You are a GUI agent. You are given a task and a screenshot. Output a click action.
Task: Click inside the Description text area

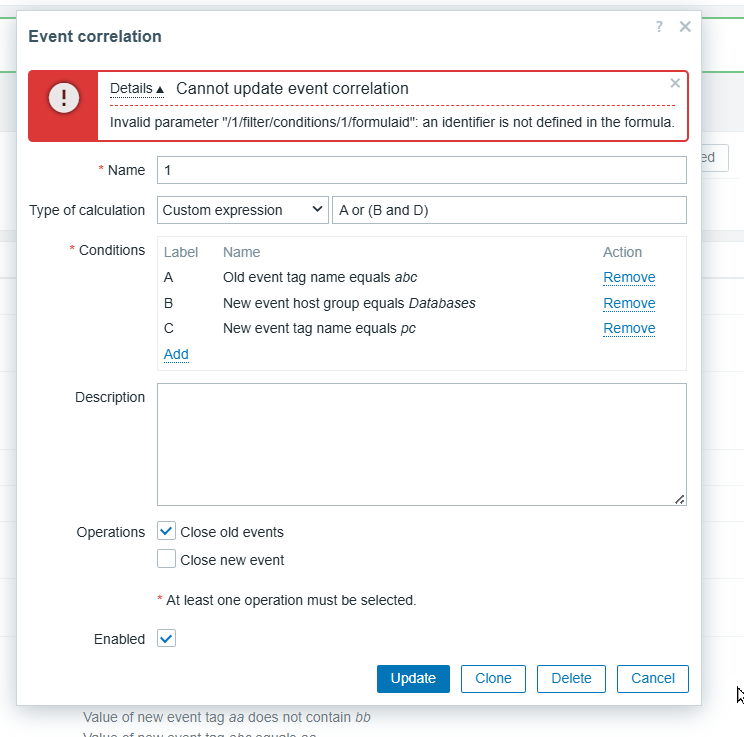(421, 444)
